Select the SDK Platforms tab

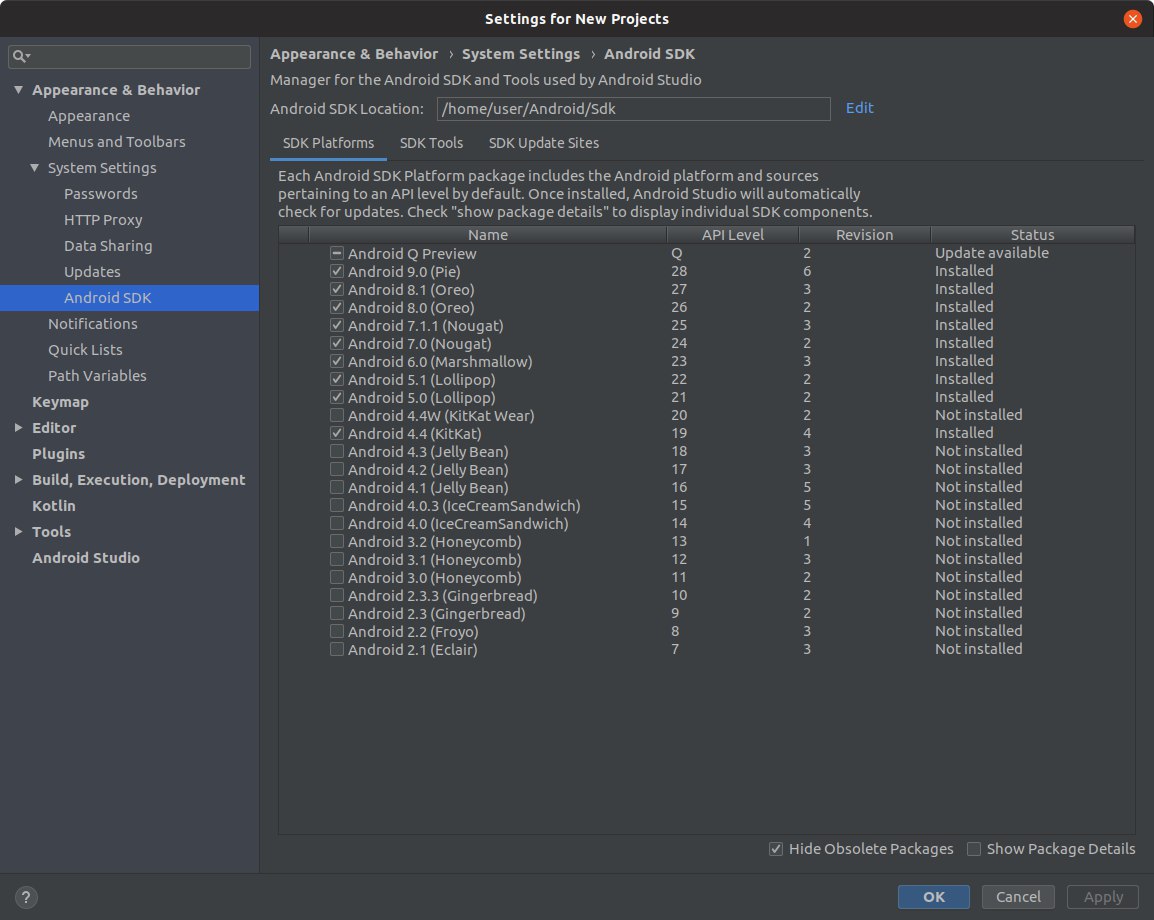tap(328, 143)
